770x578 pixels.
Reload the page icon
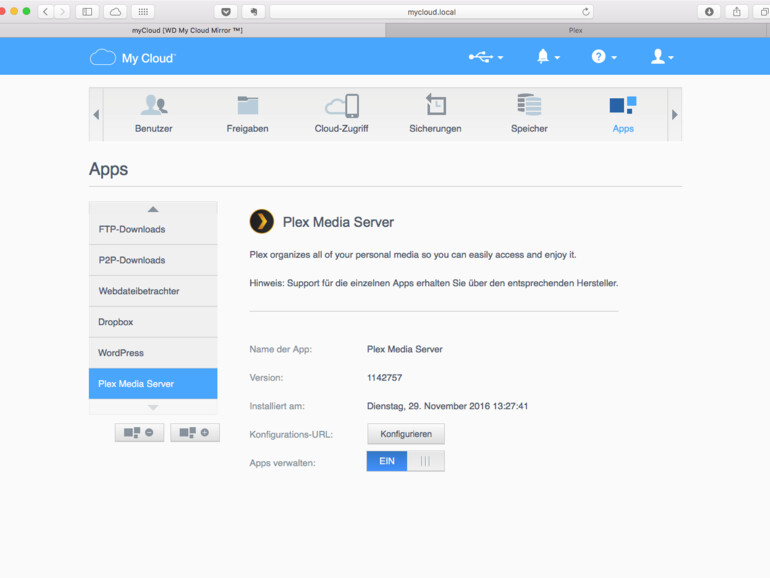tap(585, 12)
